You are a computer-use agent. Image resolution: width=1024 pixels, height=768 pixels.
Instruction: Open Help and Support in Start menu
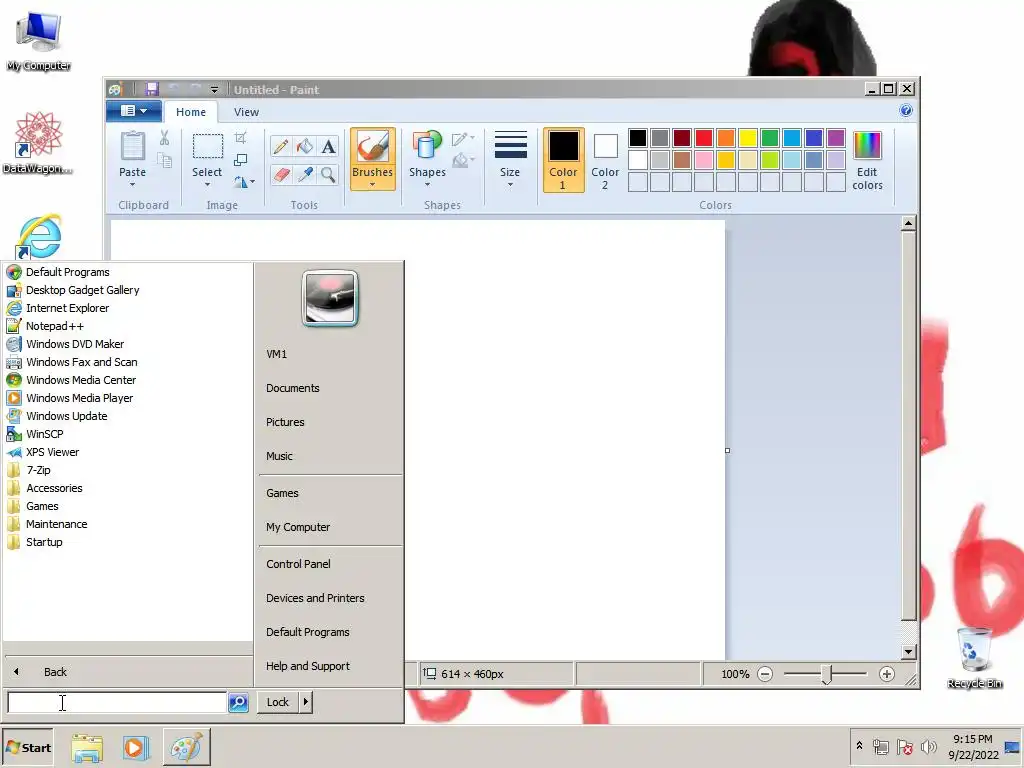click(x=308, y=665)
